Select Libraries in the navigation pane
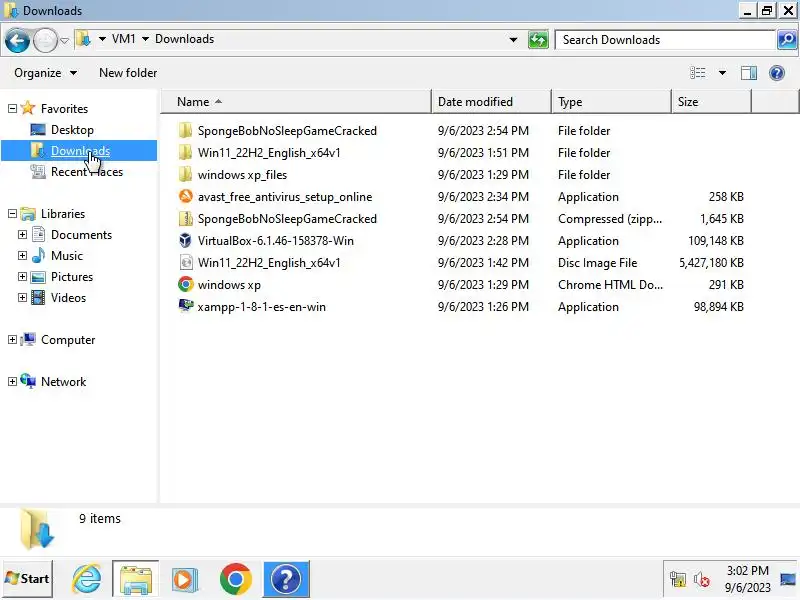 [63, 214]
